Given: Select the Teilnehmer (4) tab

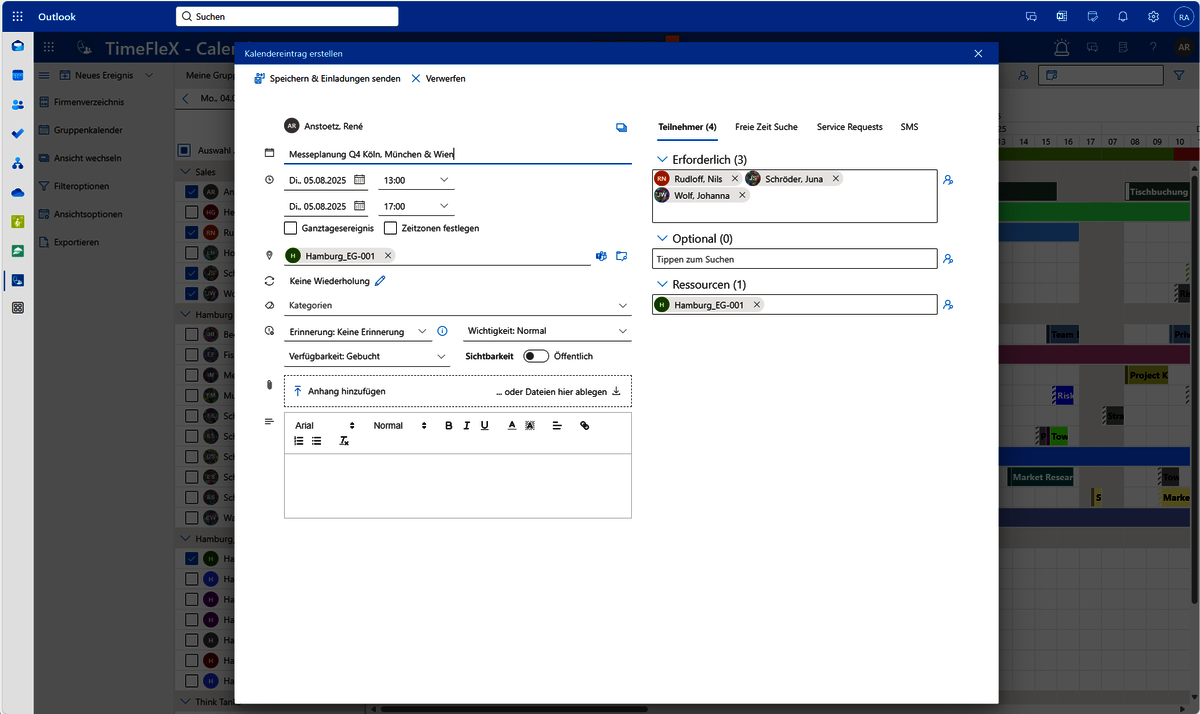Looking at the screenshot, I should pyautogui.click(x=687, y=127).
